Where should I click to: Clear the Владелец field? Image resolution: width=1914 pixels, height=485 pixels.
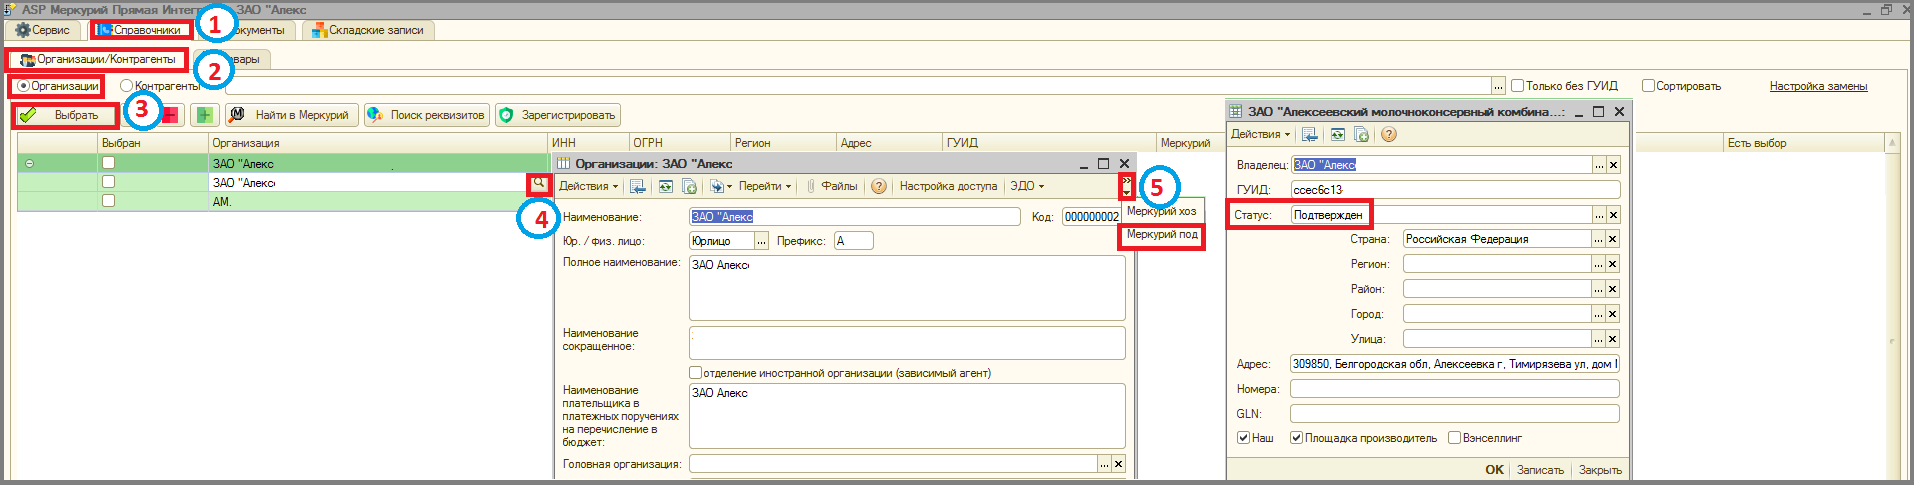pos(1613,164)
